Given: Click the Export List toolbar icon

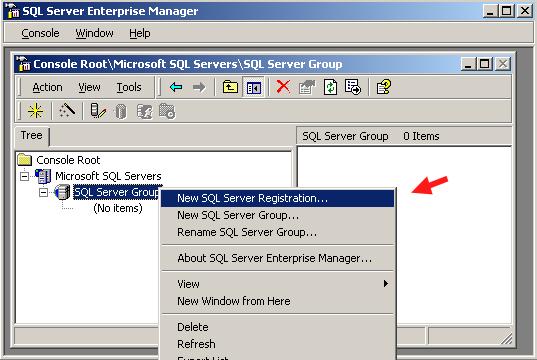Looking at the screenshot, I should point(353,87).
